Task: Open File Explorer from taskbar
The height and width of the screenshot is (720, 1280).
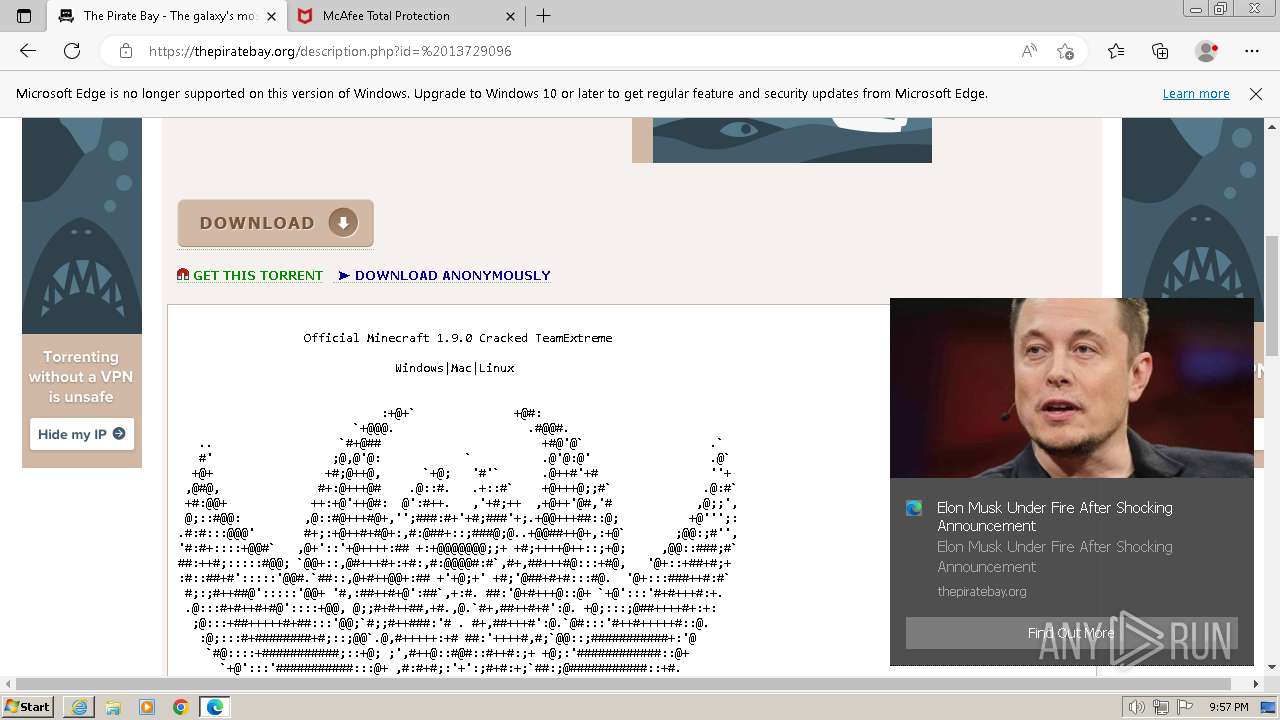Action: (x=113, y=707)
